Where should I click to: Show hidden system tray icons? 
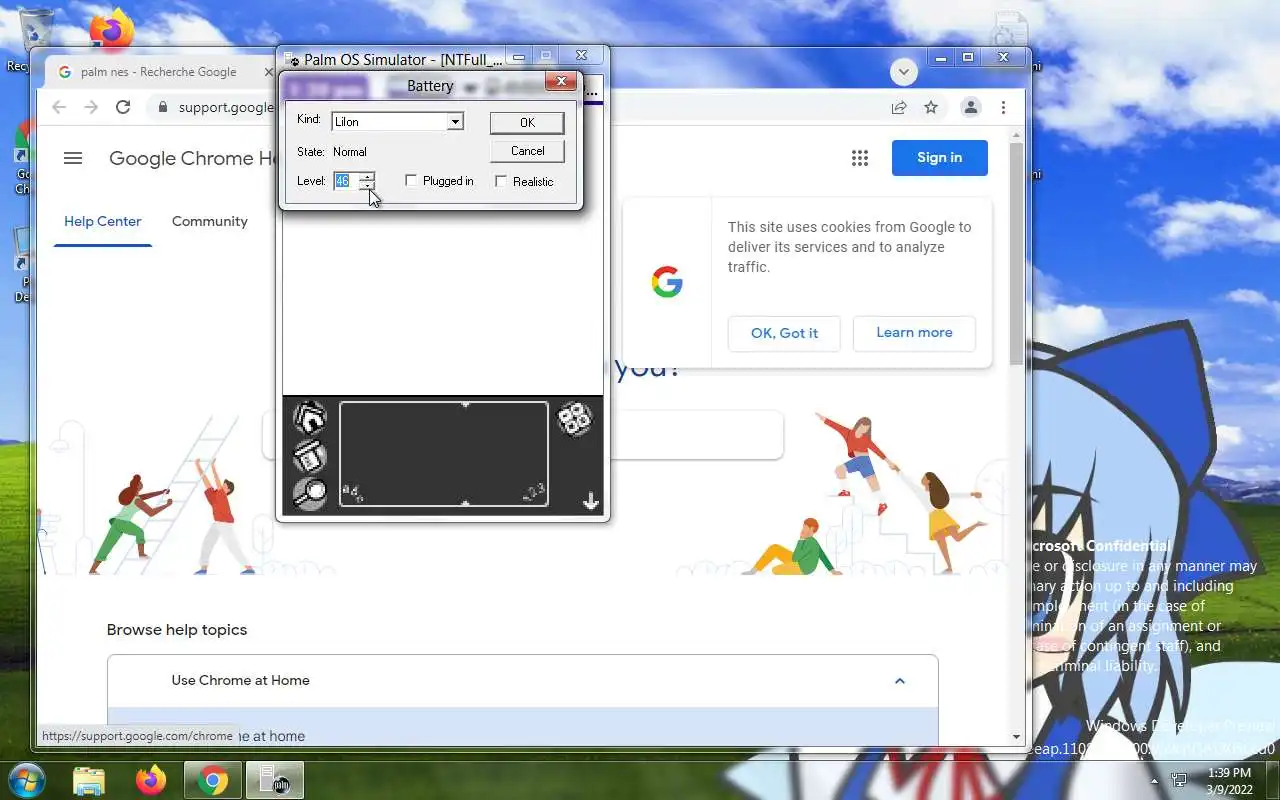tap(1155, 781)
